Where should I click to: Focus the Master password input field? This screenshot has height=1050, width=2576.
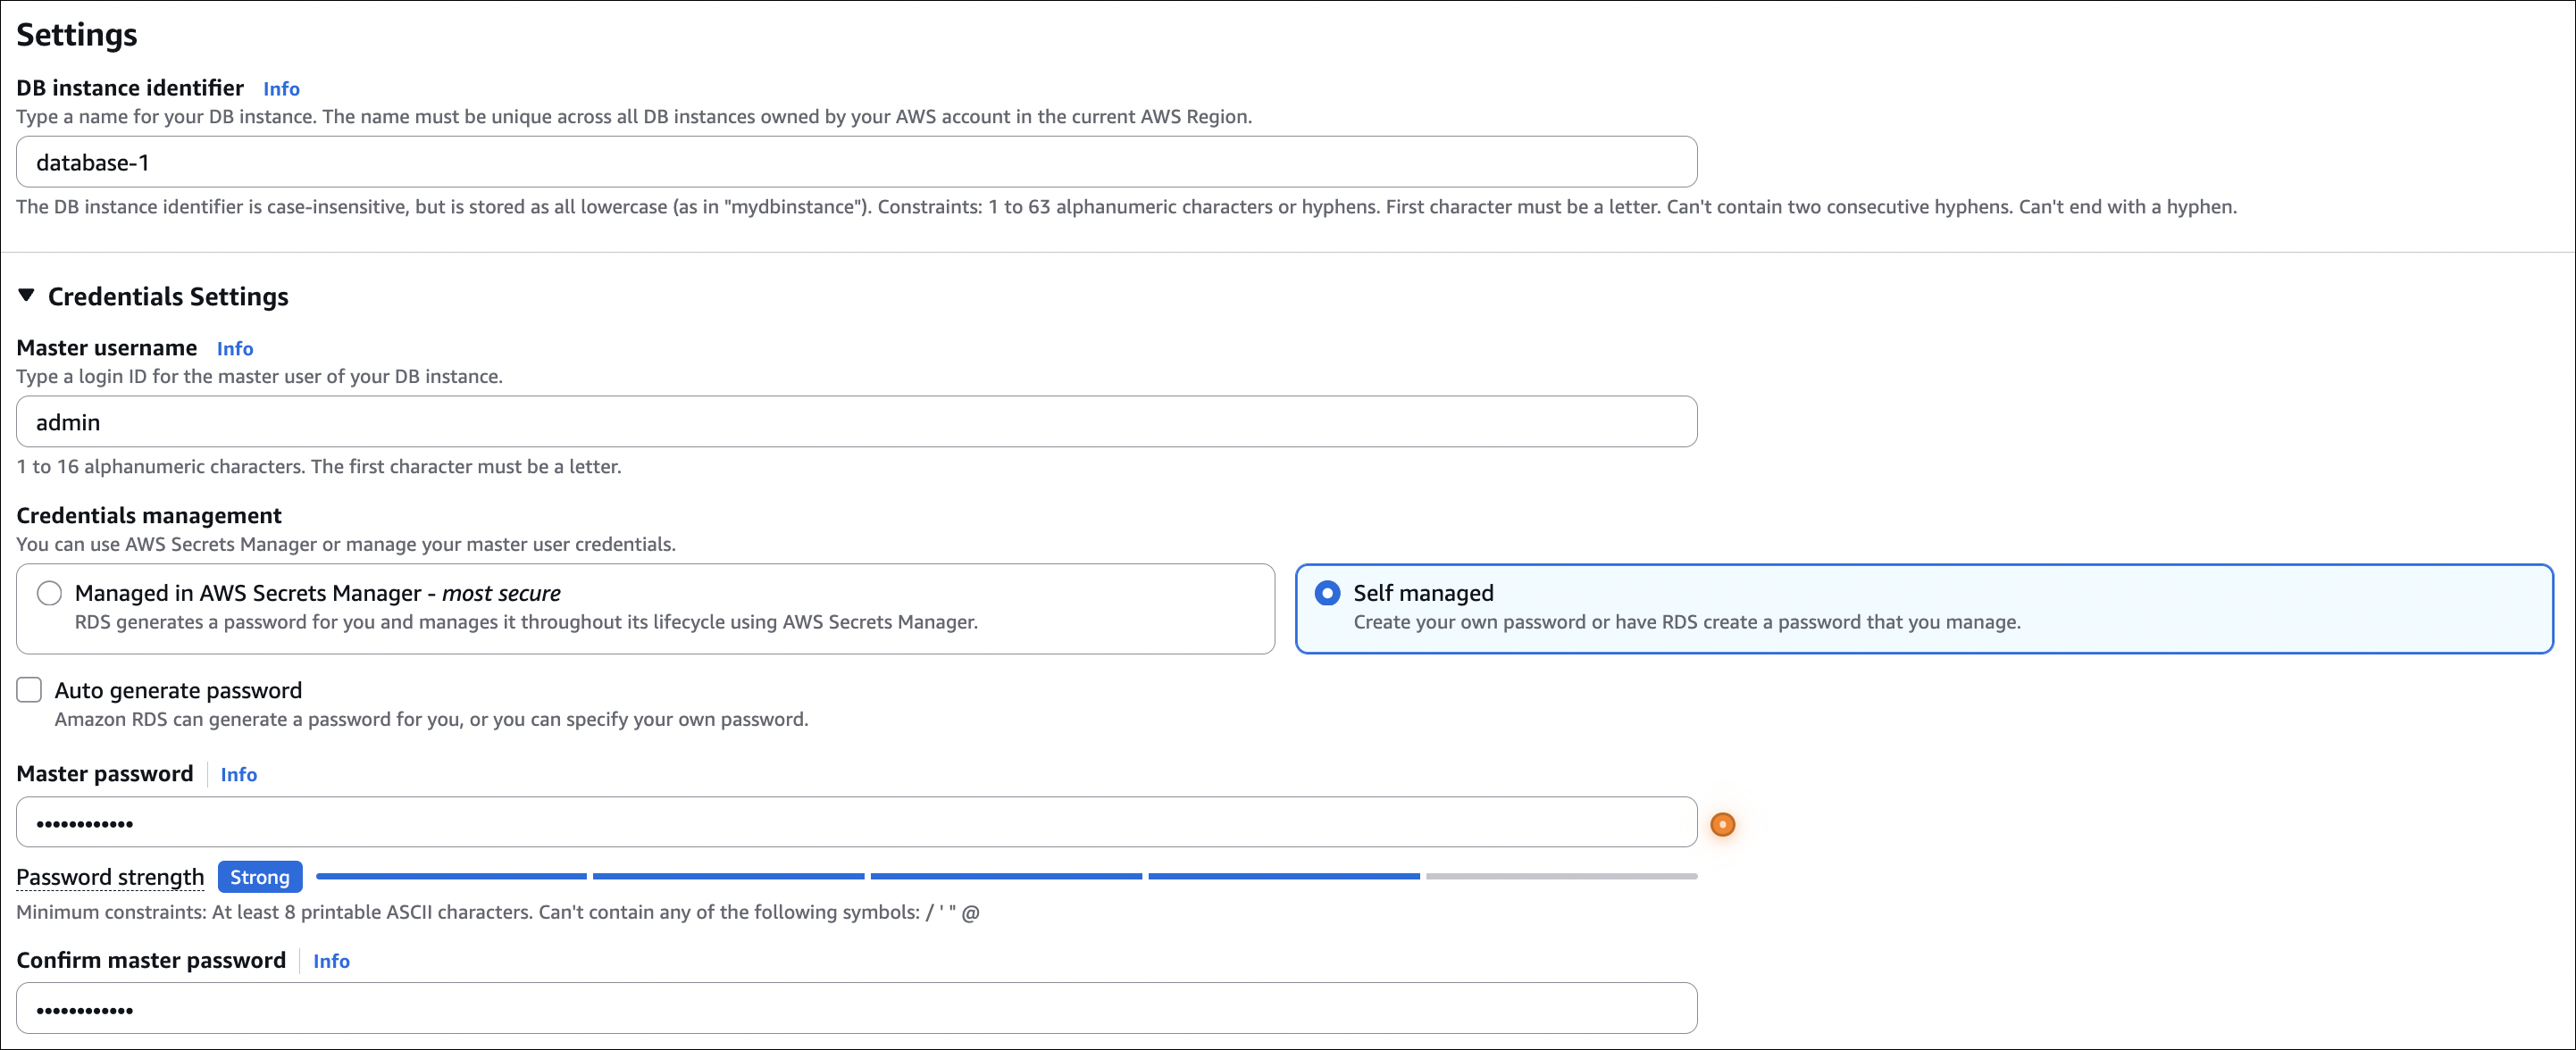[x=856, y=822]
